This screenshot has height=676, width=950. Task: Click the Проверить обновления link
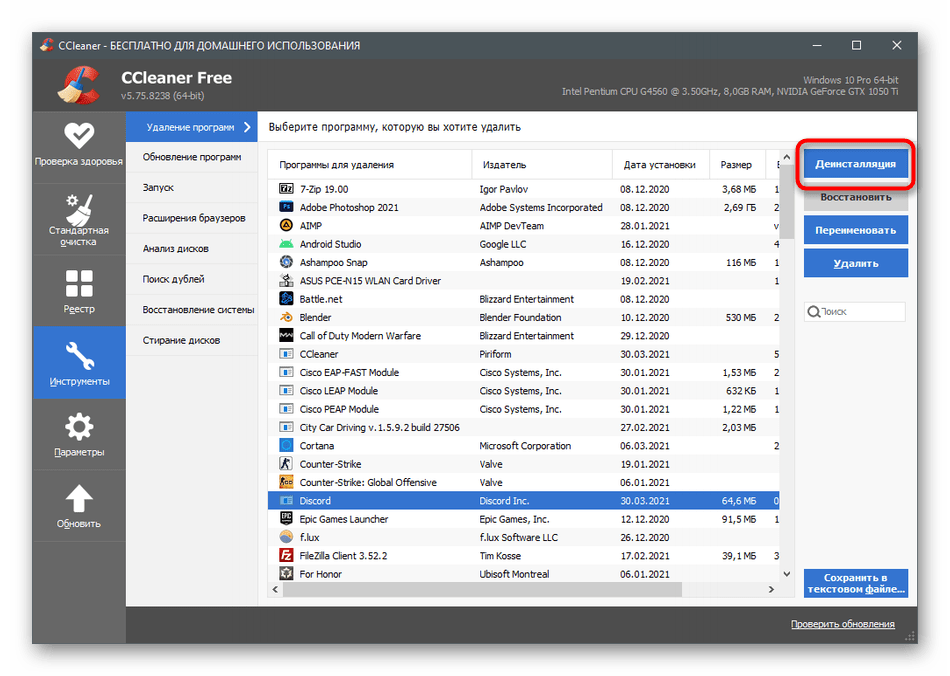pyautogui.click(x=842, y=624)
